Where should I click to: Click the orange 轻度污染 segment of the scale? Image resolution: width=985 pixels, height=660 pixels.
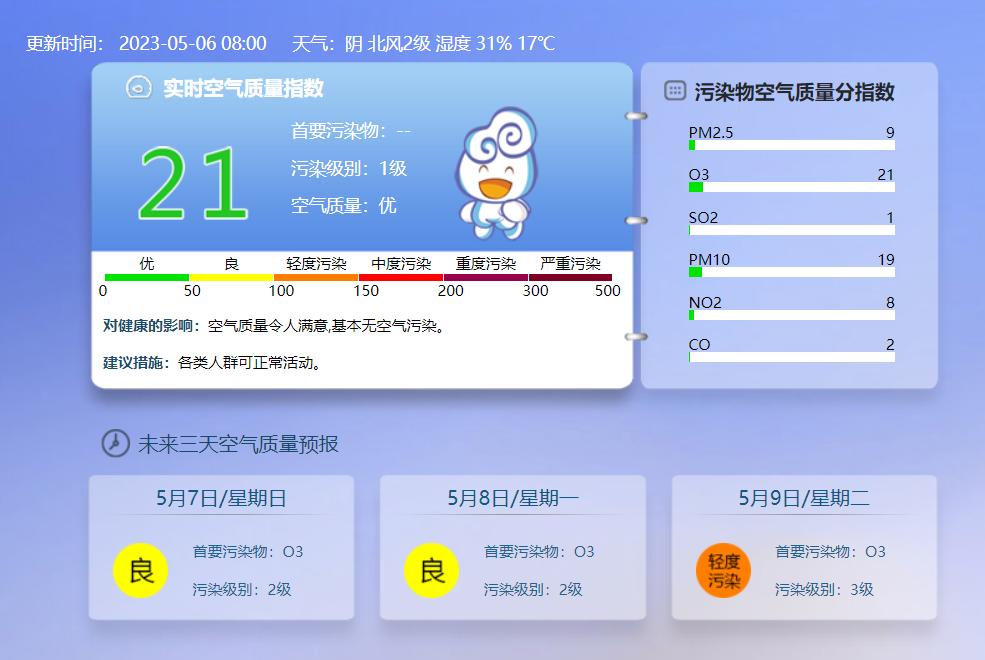click(x=316, y=277)
